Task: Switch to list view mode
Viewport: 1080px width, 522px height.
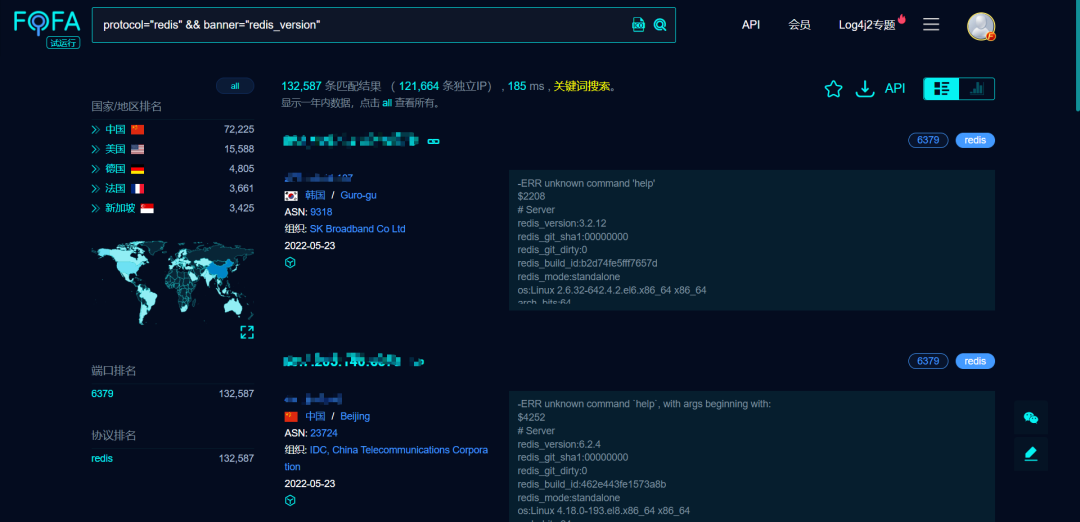Action: coord(941,88)
